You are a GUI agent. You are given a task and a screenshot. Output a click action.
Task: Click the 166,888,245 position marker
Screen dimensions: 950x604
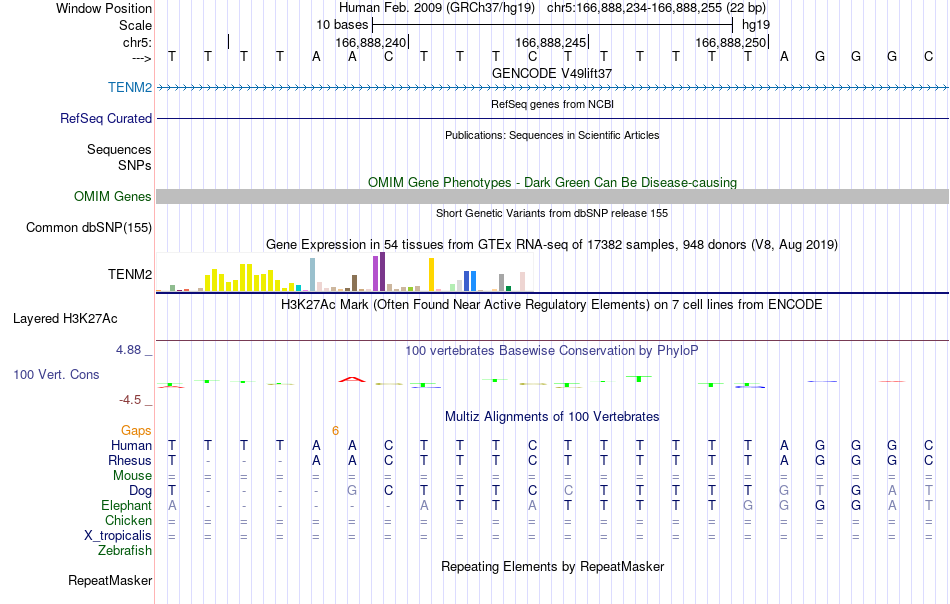click(x=551, y=42)
